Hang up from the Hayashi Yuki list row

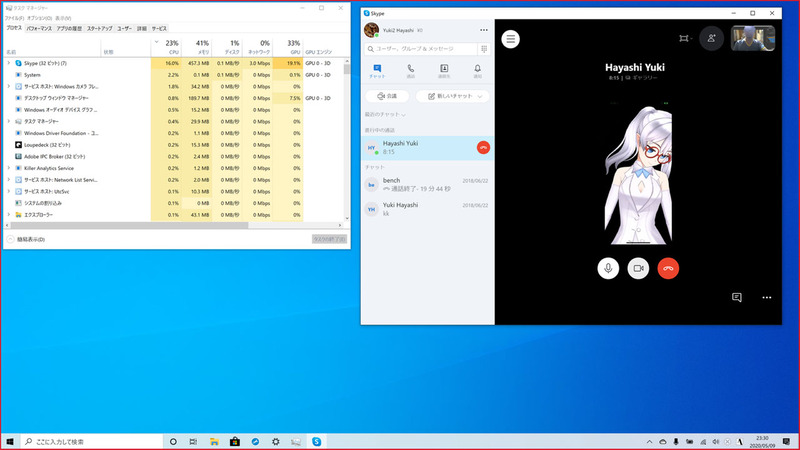(483, 147)
